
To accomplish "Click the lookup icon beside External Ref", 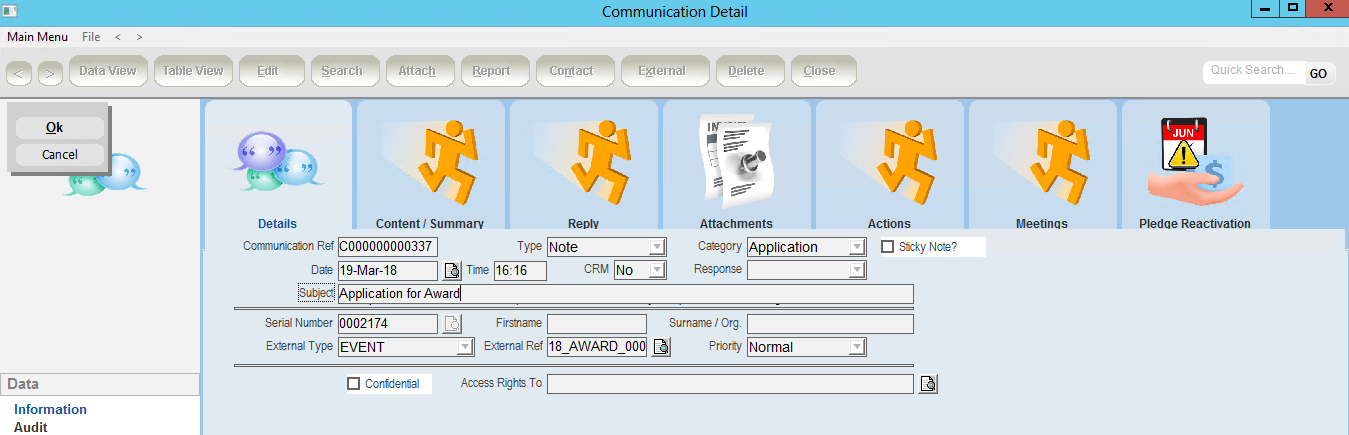I will click(661, 348).
